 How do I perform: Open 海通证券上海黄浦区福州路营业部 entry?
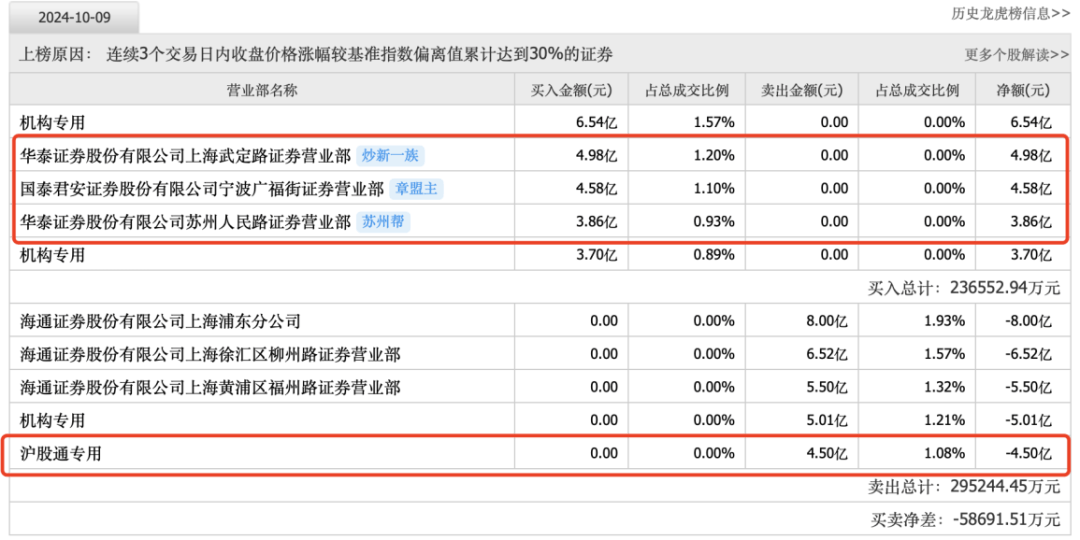[x=210, y=388]
